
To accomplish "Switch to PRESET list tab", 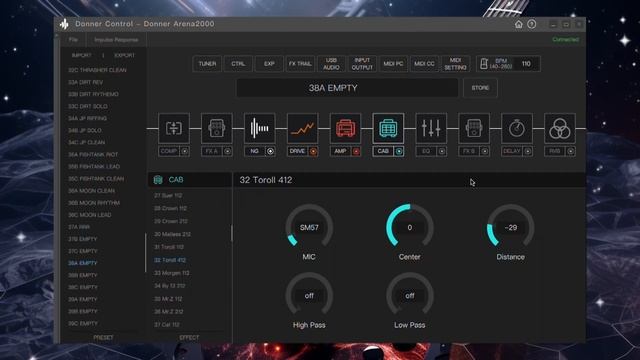I will pos(103,338).
